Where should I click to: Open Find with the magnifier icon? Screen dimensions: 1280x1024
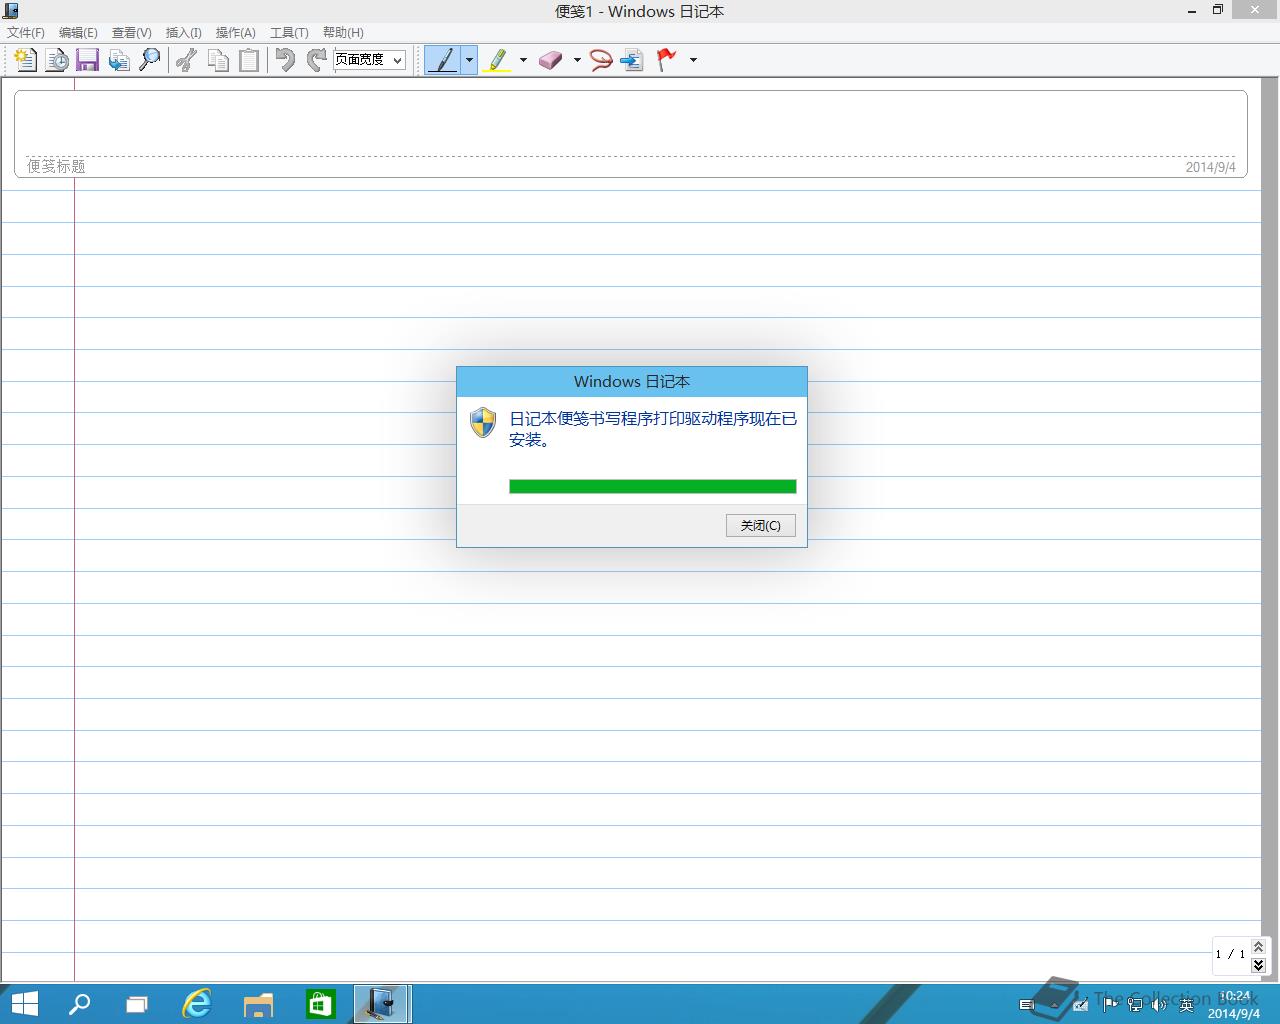coord(150,60)
